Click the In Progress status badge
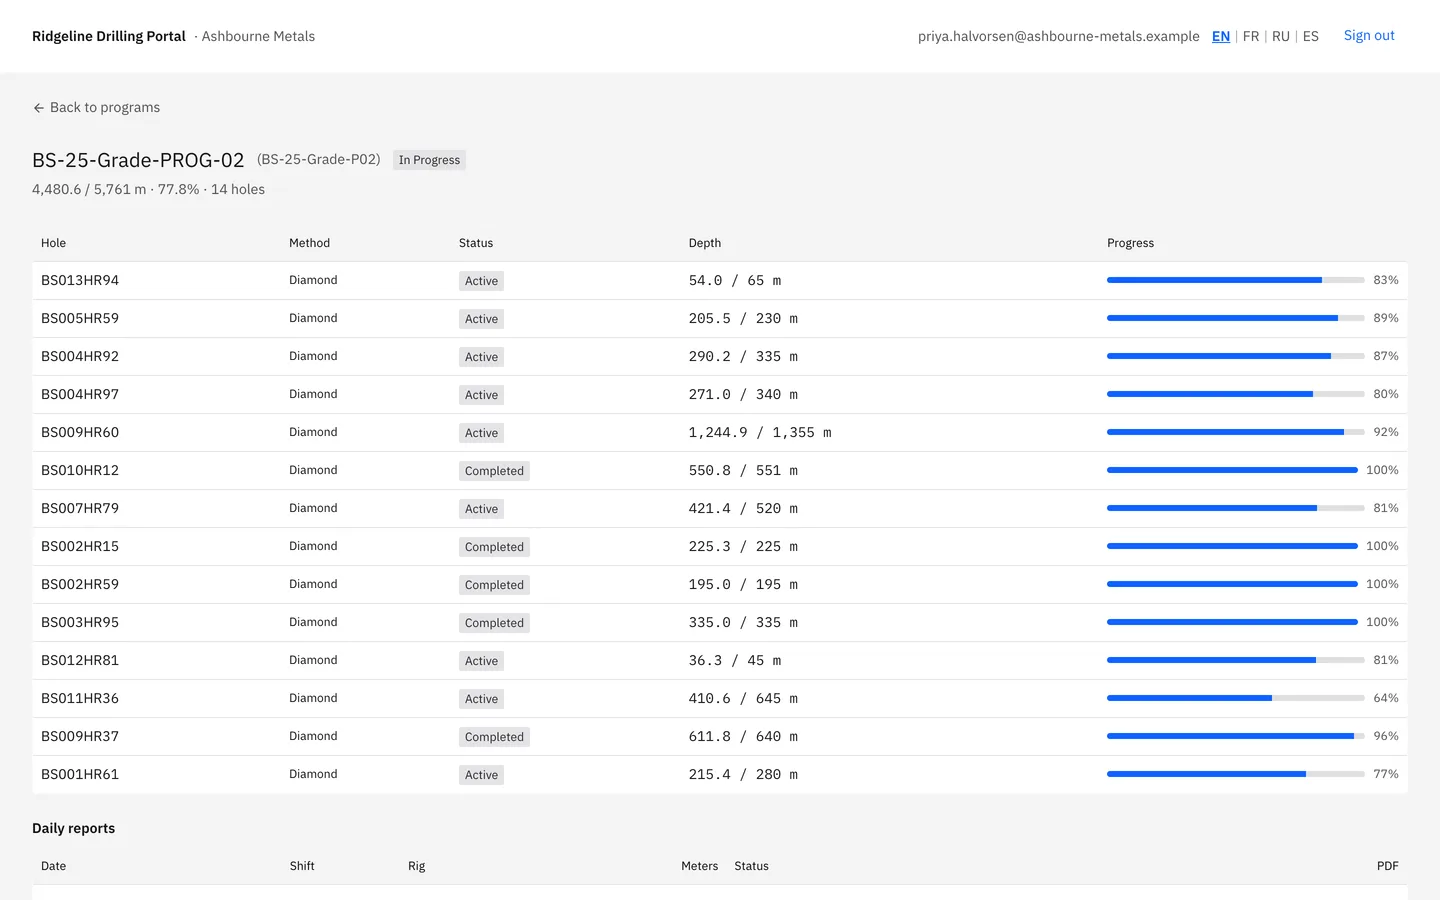The width and height of the screenshot is (1440, 900). (x=429, y=160)
